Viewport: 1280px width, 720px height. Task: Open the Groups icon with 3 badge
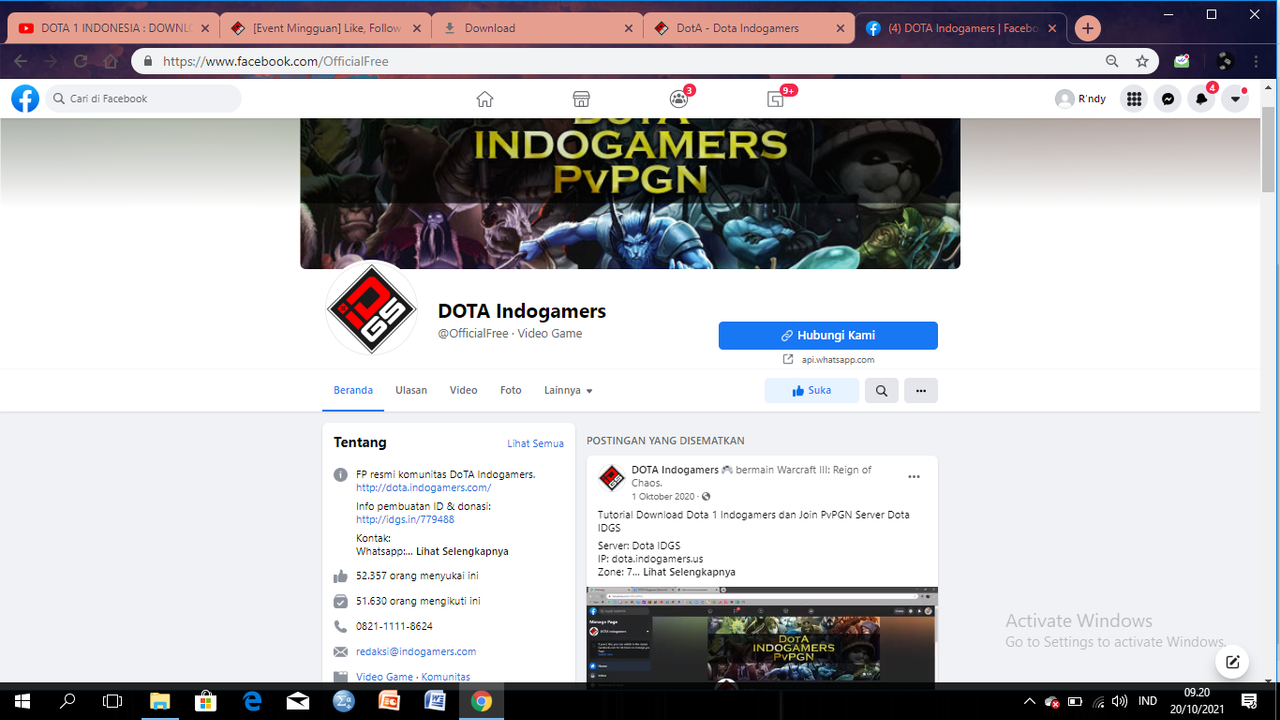[679, 99]
